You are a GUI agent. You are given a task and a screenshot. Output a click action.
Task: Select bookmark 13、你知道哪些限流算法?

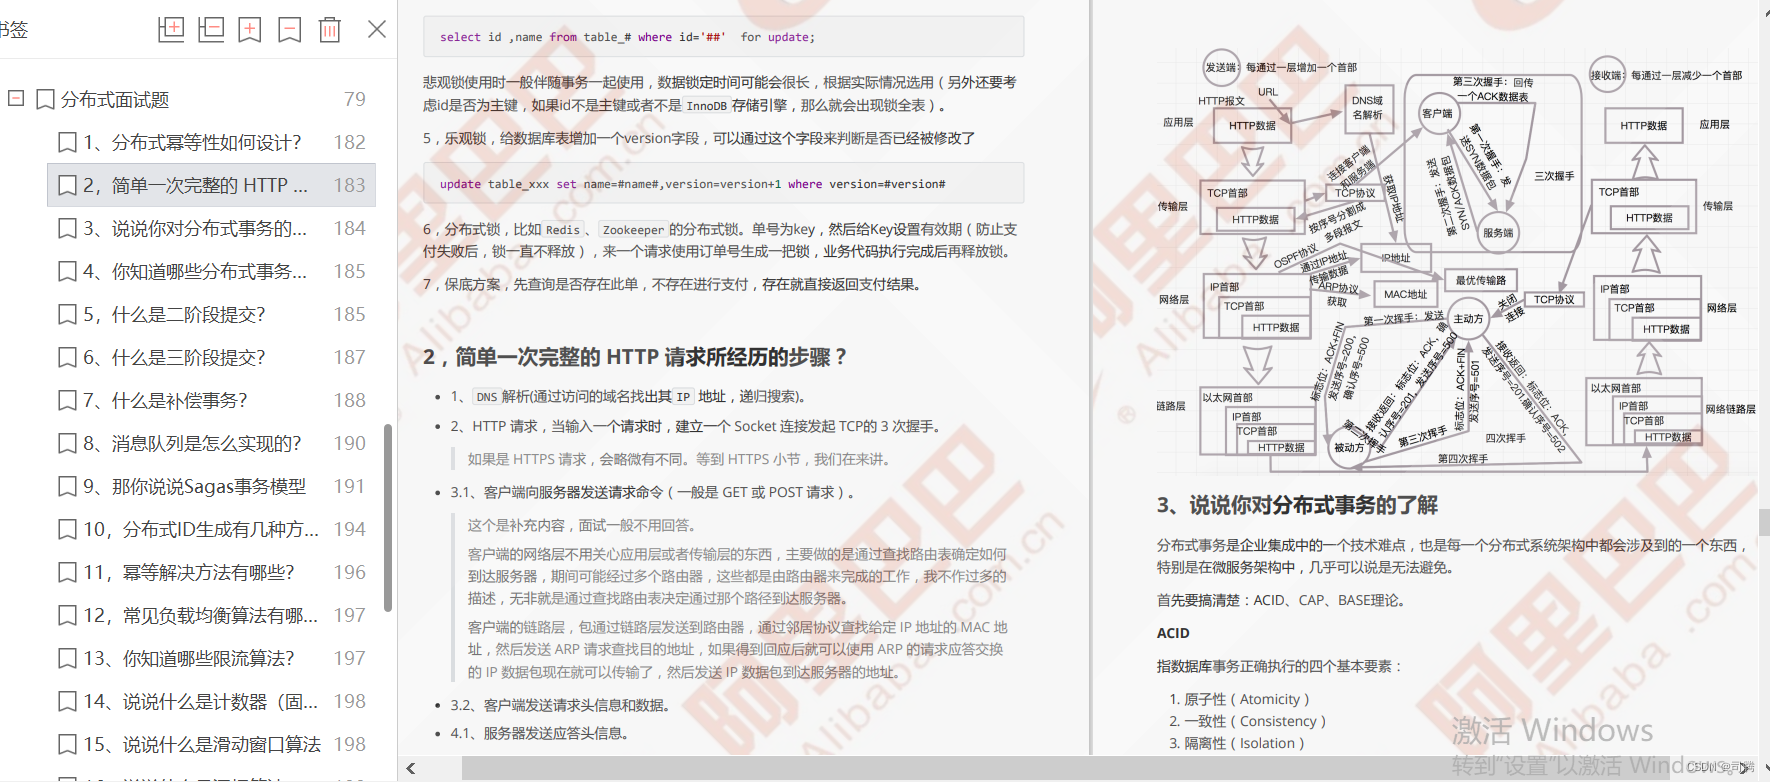(x=189, y=658)
